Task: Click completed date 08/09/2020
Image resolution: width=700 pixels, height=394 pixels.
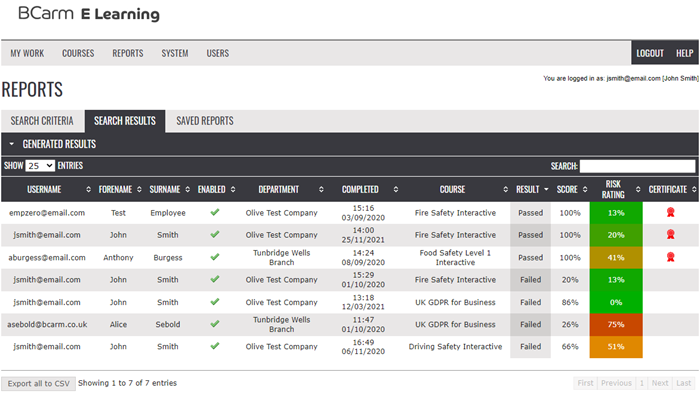Action: tap(363, 262)
